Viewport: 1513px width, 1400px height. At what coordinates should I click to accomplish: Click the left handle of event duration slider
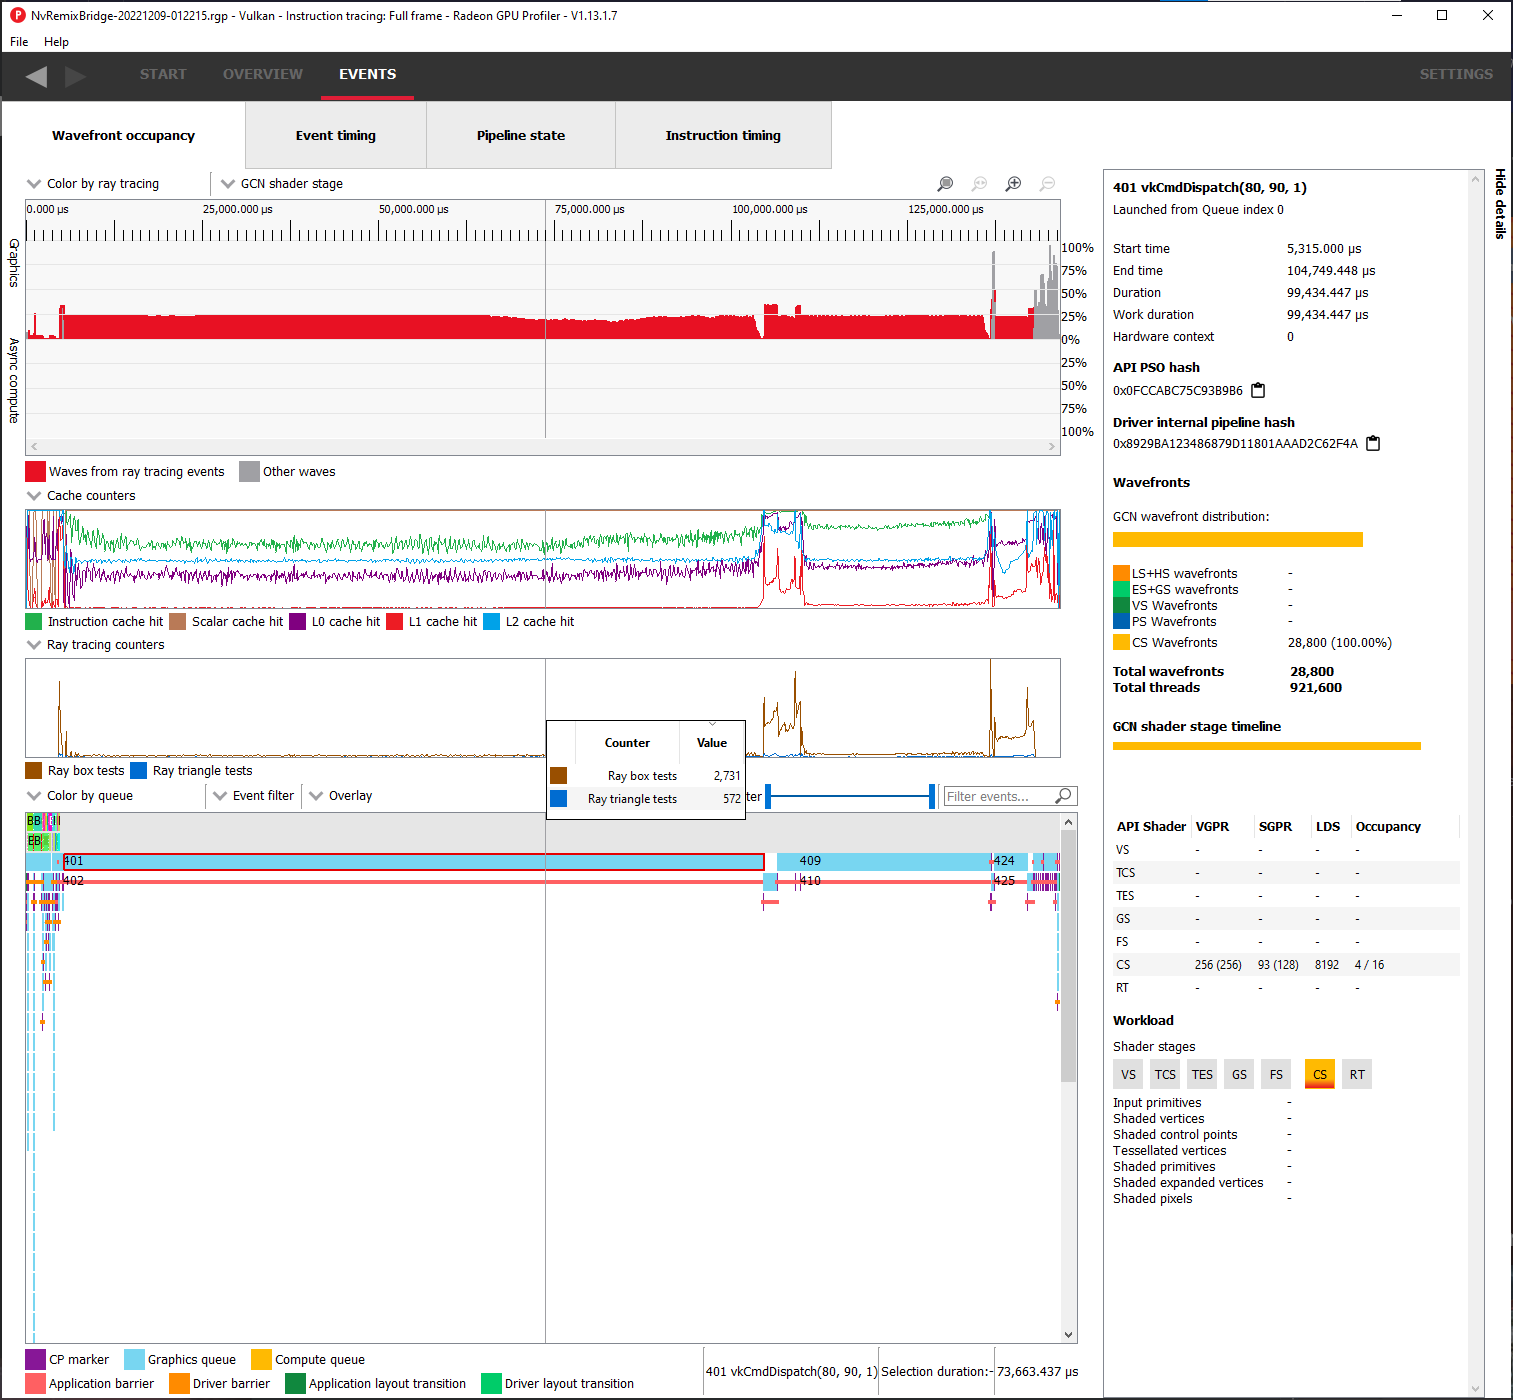point(768,796)
